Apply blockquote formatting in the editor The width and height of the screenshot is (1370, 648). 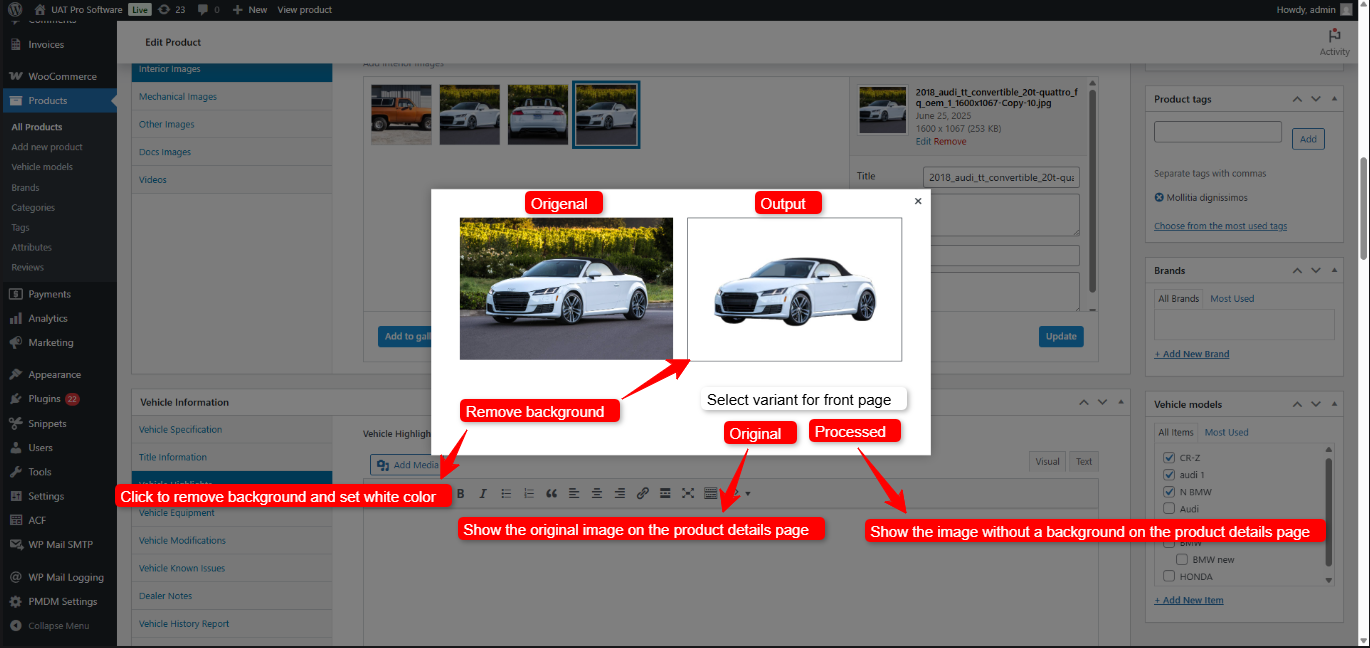[552, 493]
